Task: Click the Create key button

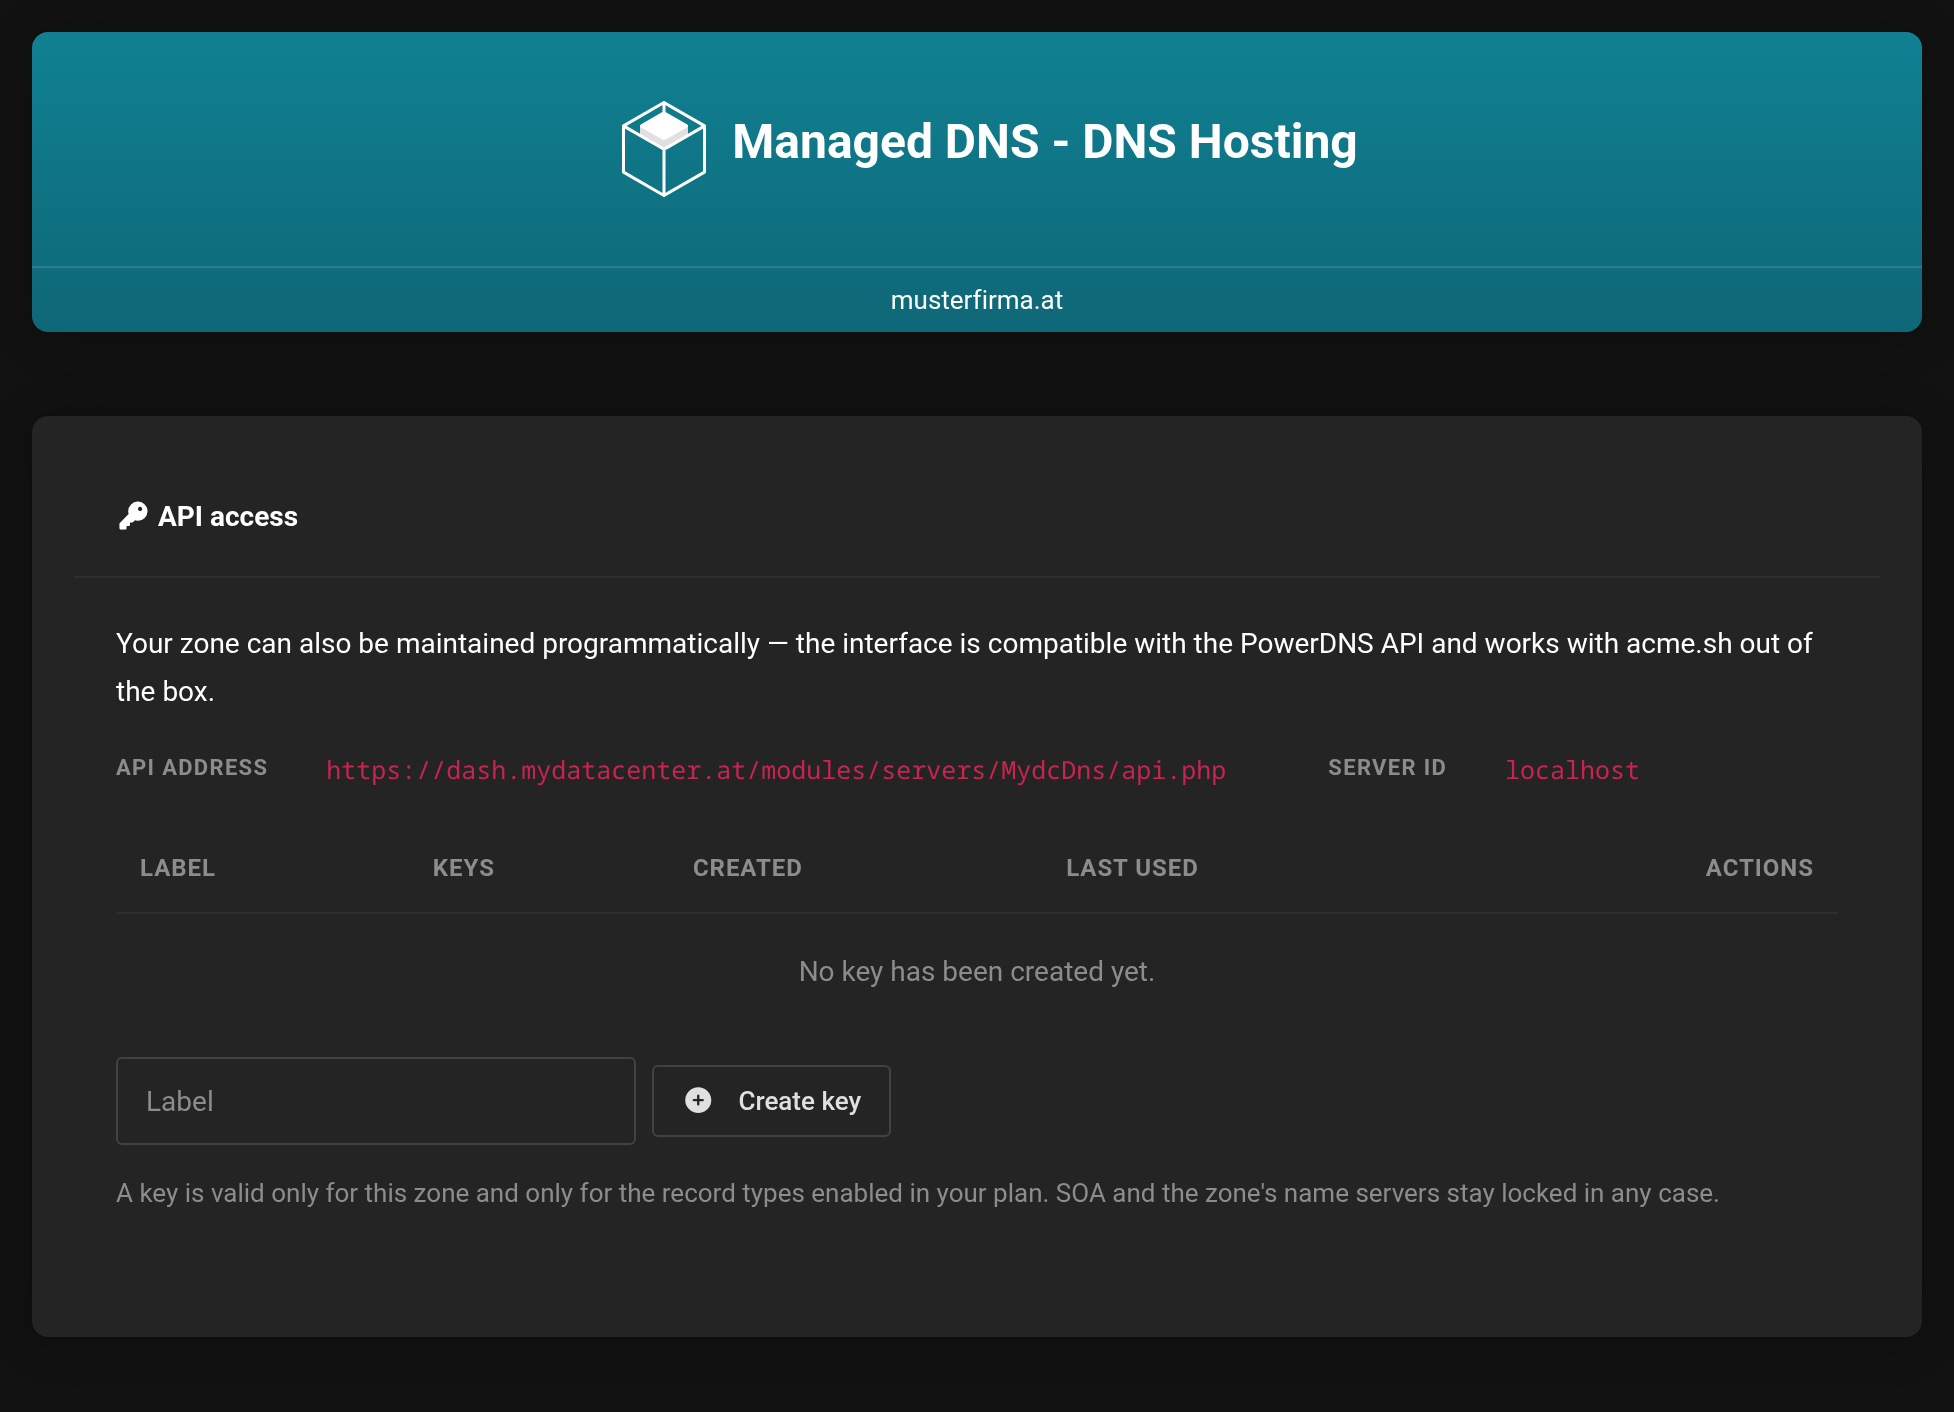Action: coord(771,1101)
